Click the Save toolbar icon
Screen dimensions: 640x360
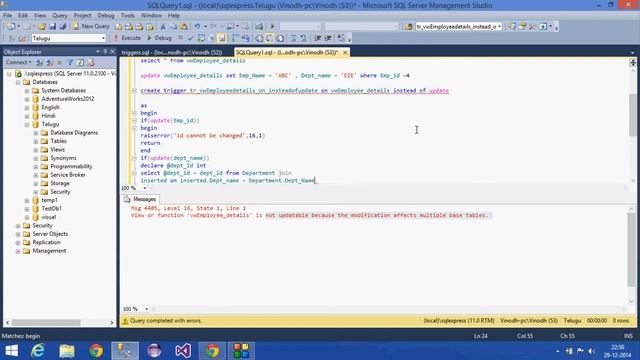52,27
